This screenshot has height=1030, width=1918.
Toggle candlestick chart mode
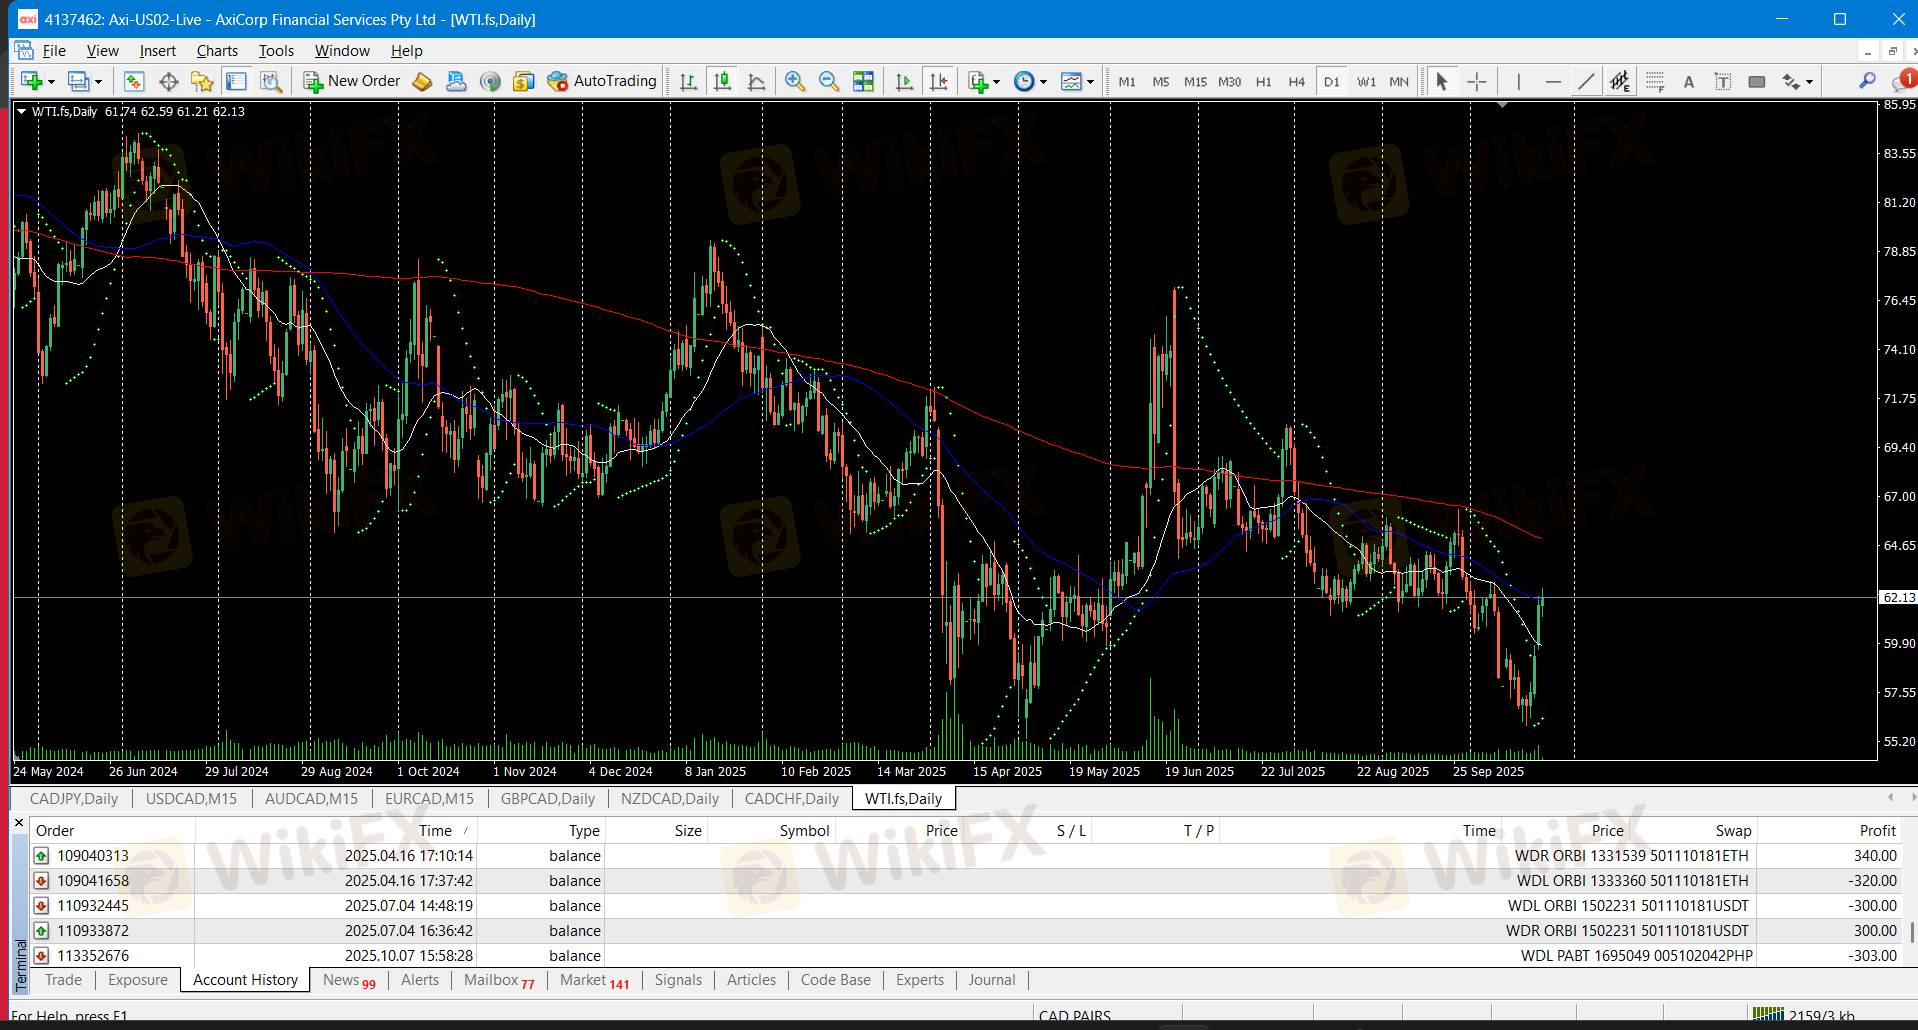pyautogui.click(x=722, y=82)
